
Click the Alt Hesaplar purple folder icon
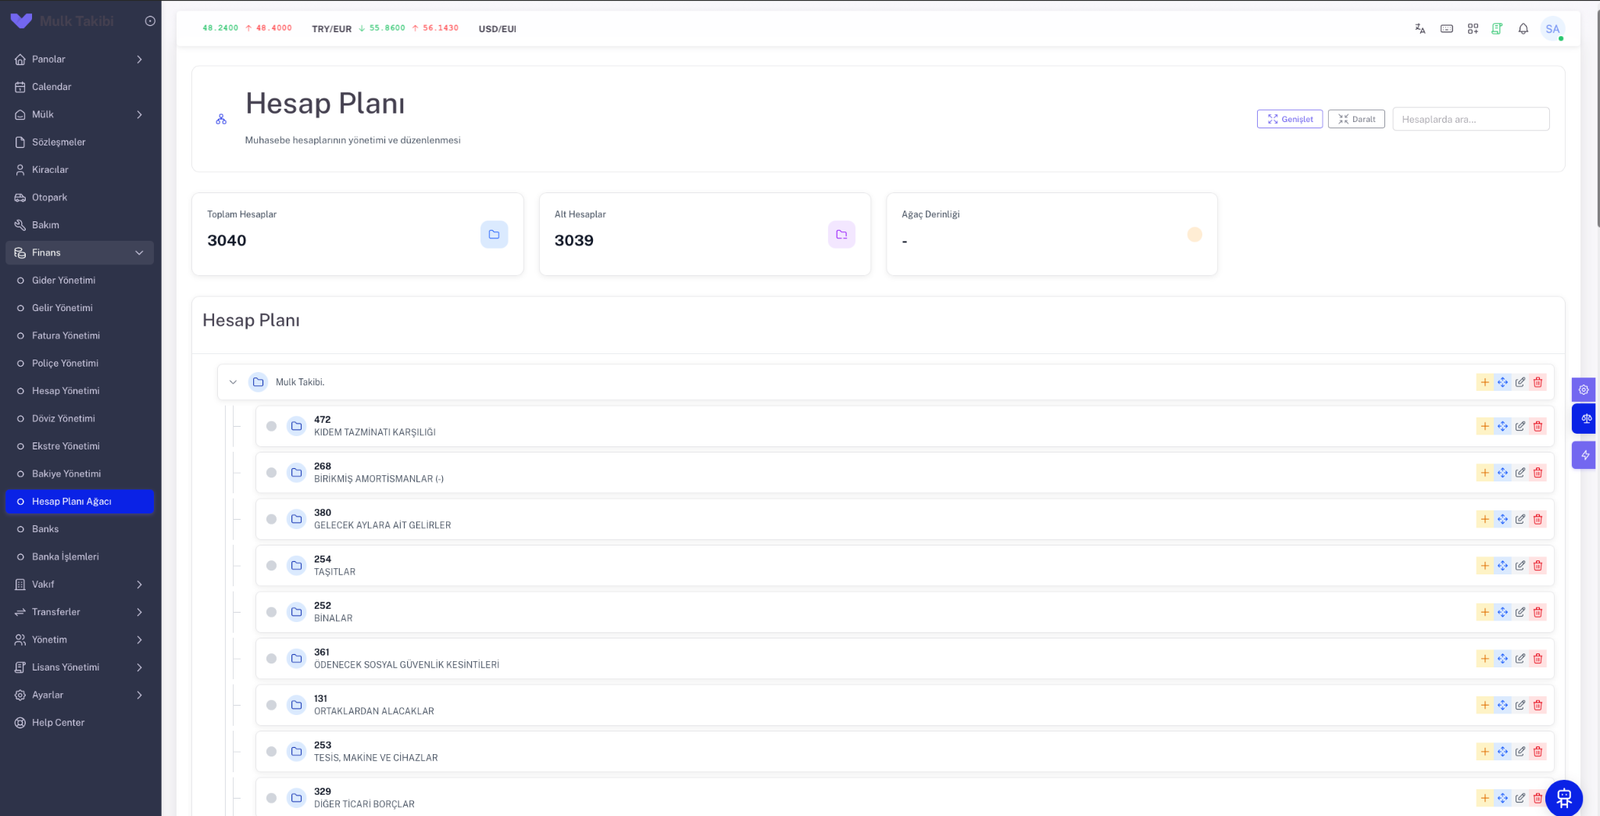(x=841, y=234)
